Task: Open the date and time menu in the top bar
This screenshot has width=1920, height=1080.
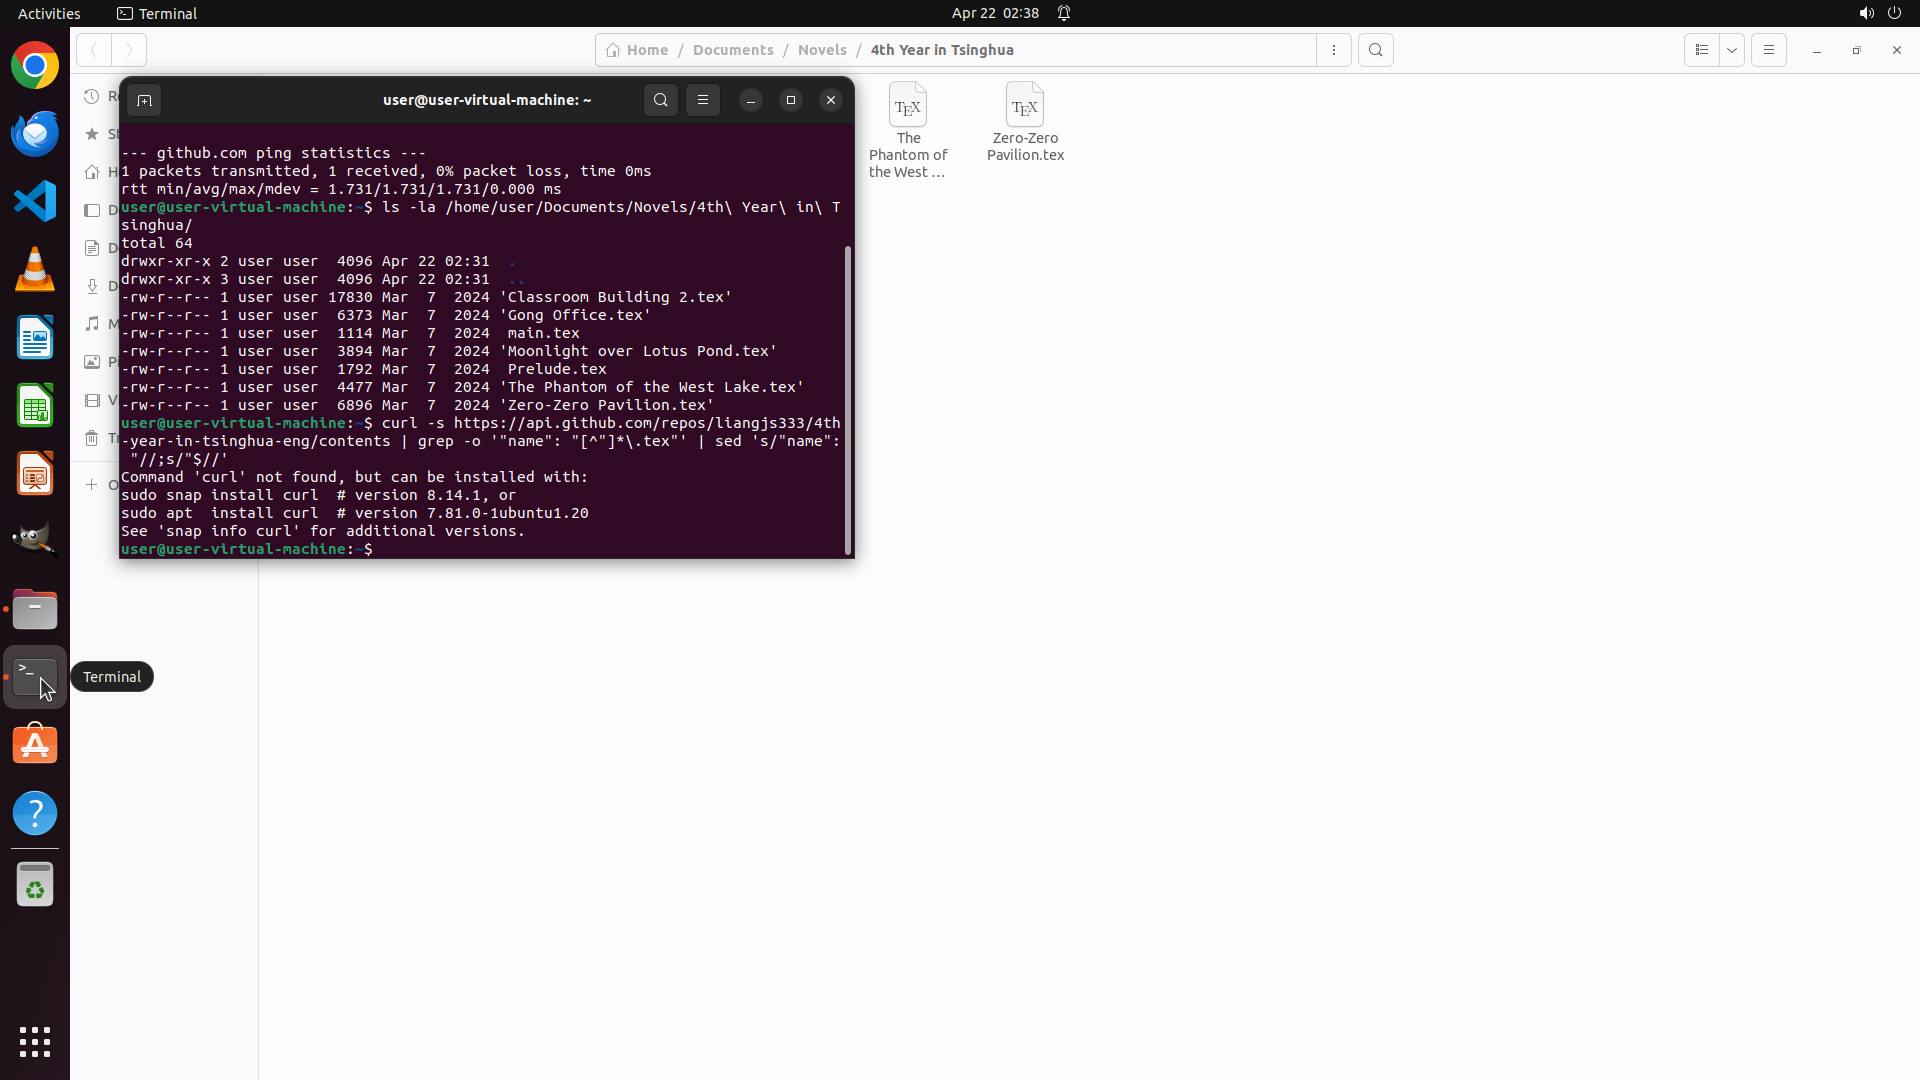Action: (994, 13)
